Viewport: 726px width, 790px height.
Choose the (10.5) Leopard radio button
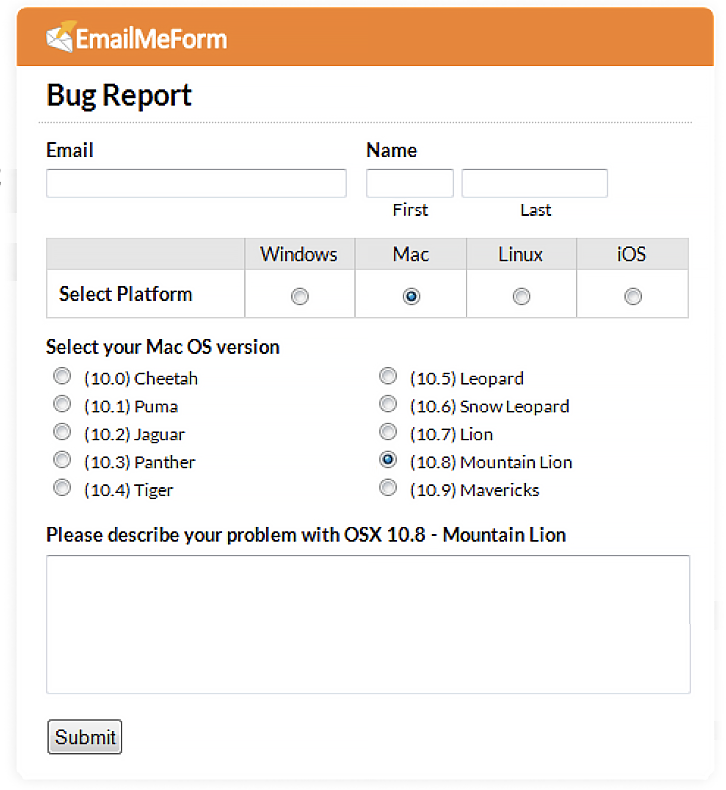388,376
